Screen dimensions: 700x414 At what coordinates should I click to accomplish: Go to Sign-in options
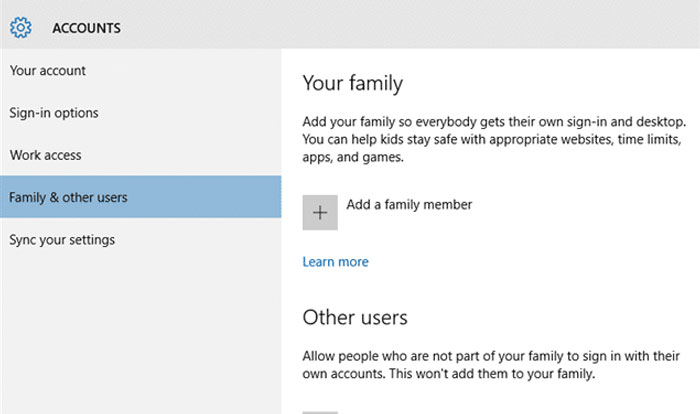click(x=54, y=113)
